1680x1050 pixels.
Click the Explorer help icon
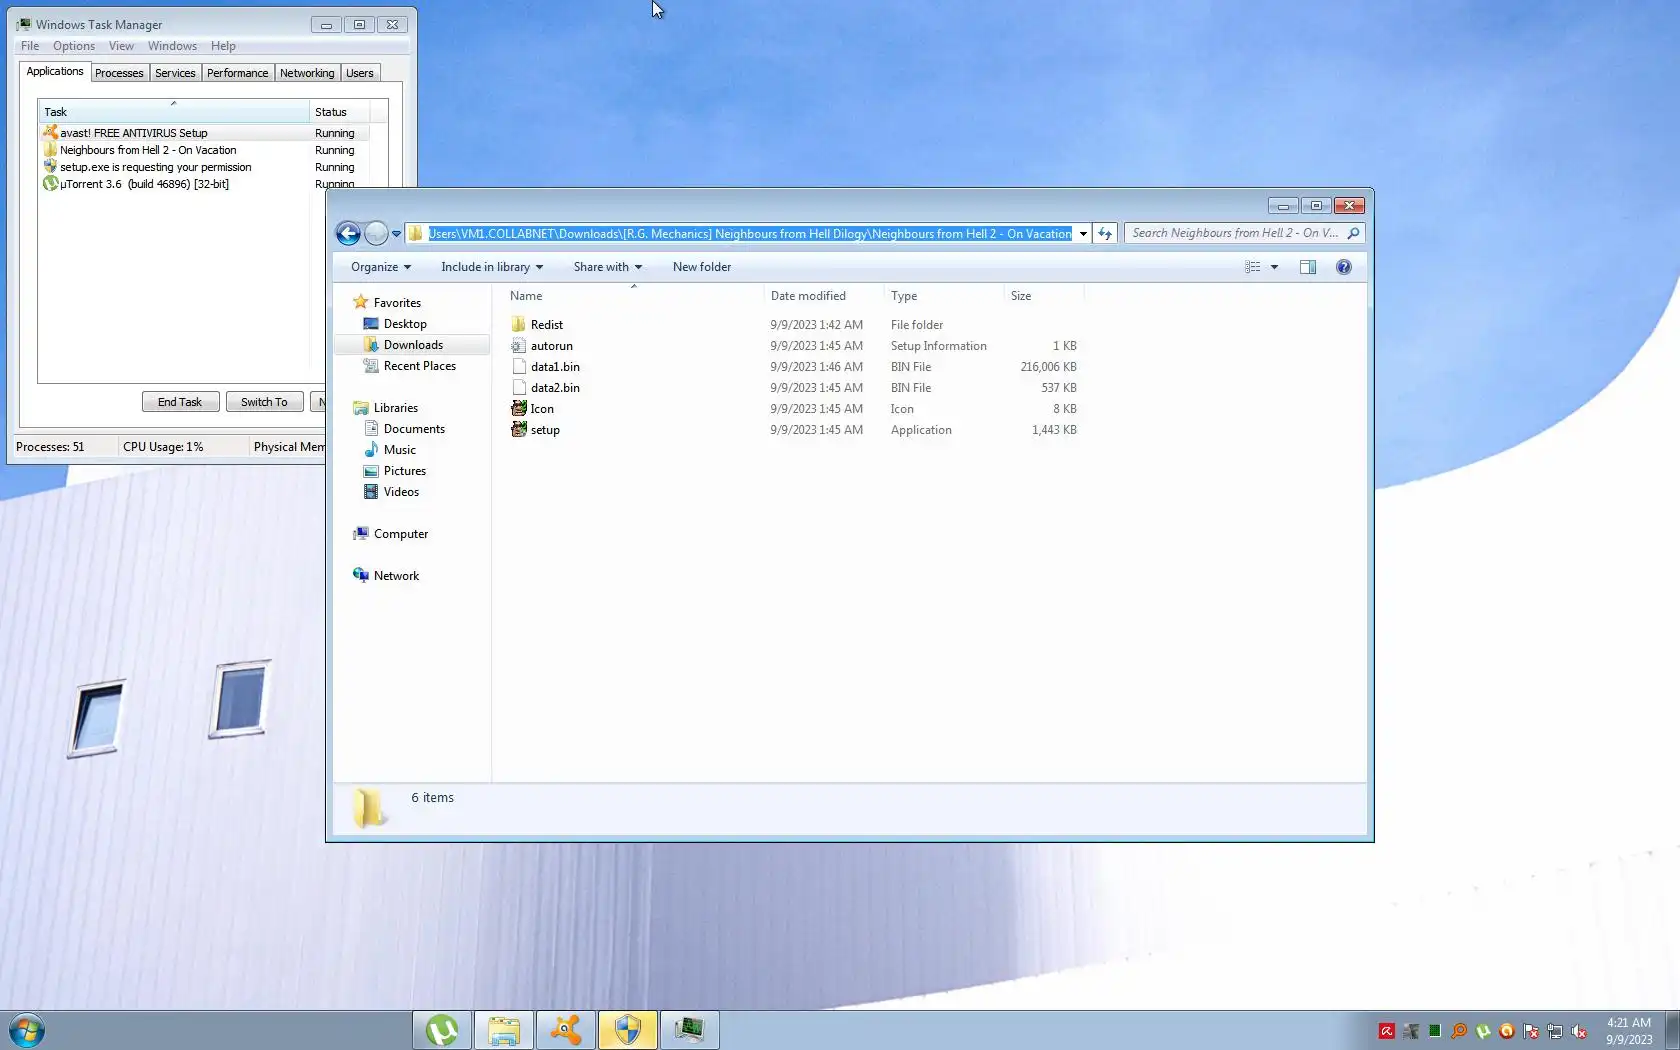pos(1344,267)
